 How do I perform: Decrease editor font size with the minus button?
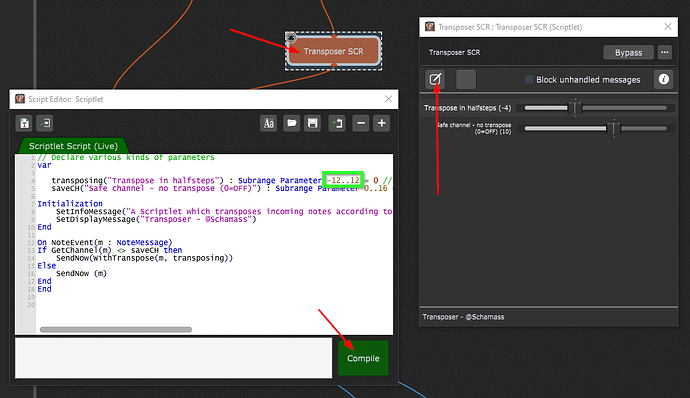click(x=361, y=123)
